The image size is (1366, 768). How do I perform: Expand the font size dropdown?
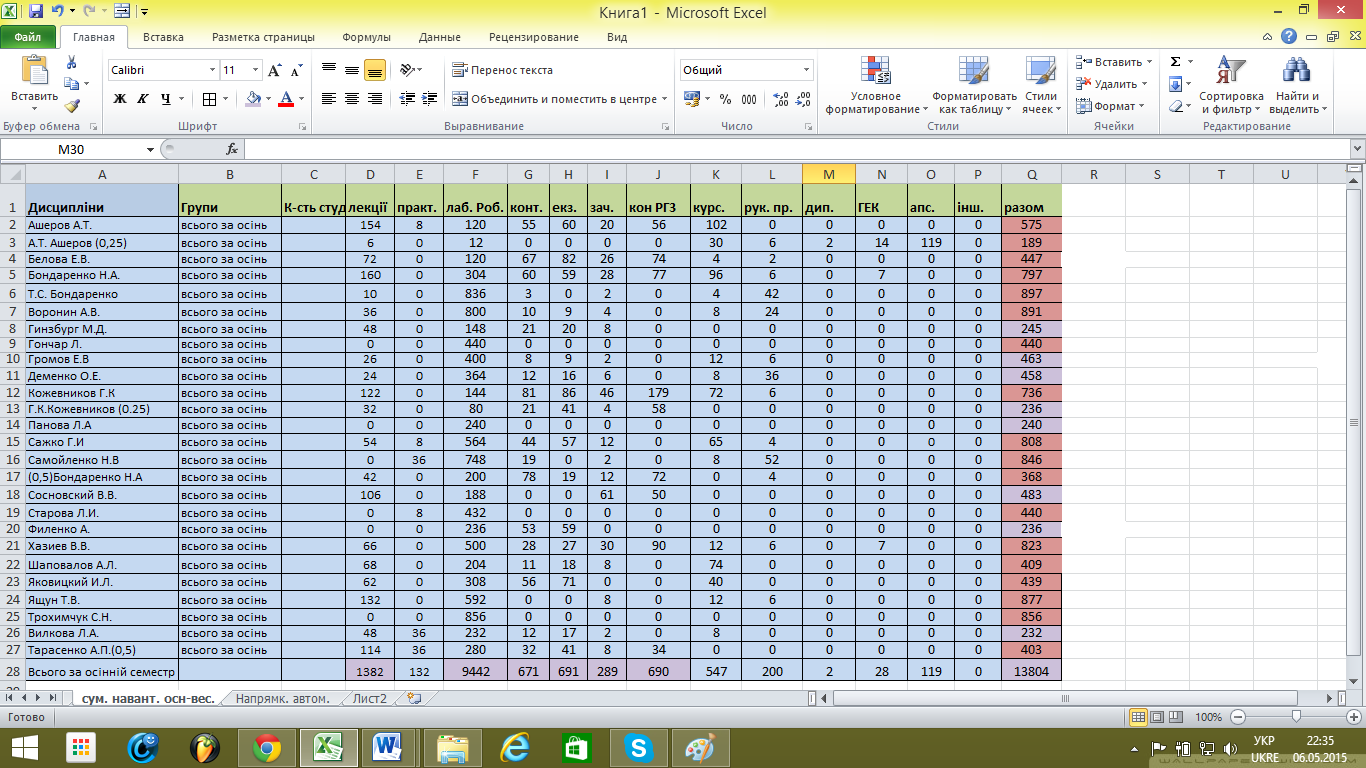tap(256, 71)
